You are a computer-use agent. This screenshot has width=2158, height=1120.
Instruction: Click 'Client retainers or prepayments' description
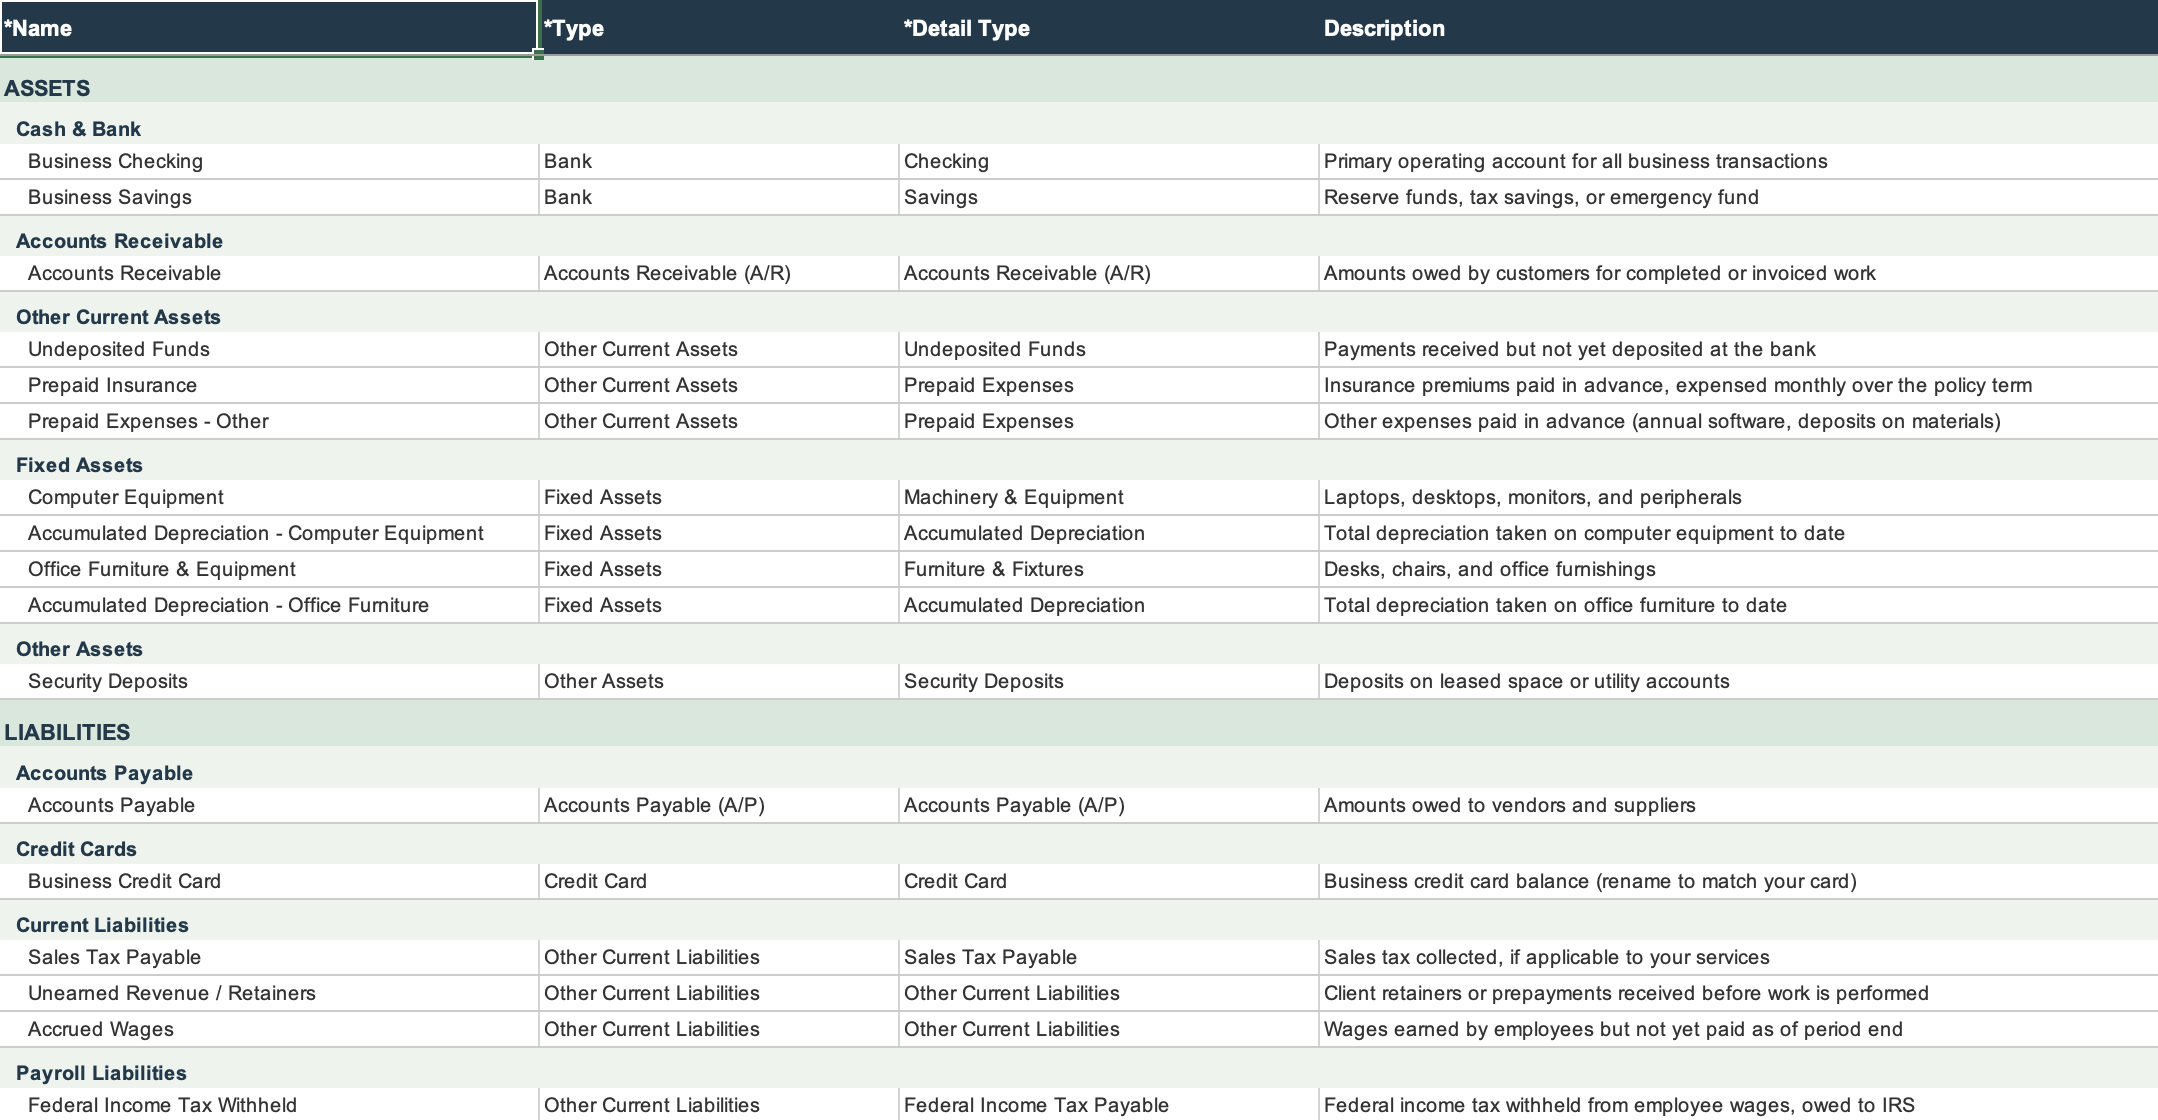(x=1738, y=993)
